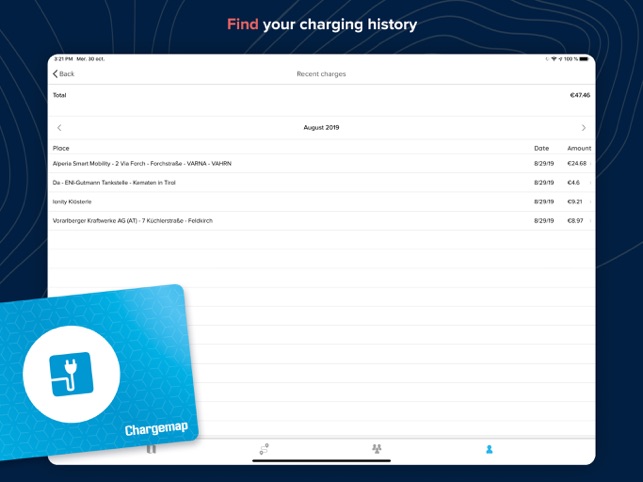Click the battery indicator in status bar
643x482 pixels.
tap(584, 59)
